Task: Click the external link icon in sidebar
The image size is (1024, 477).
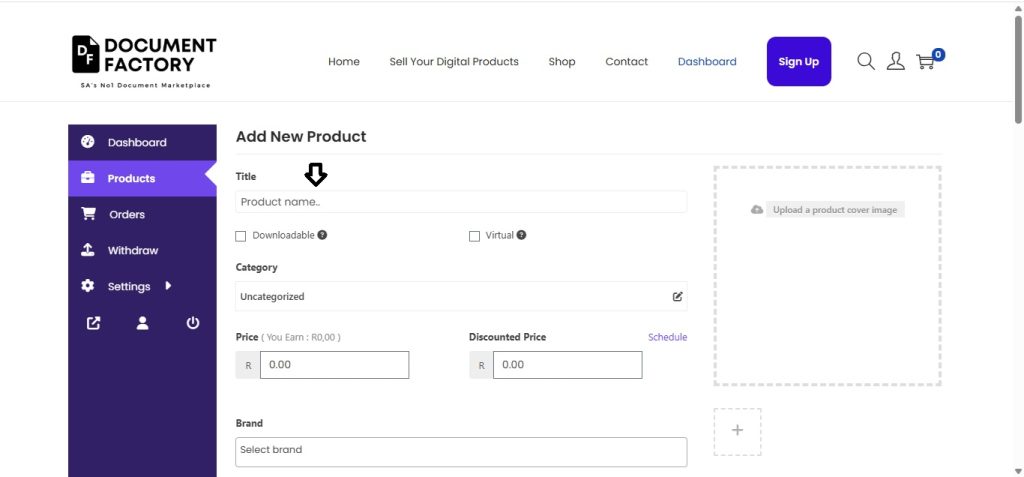Action: pos(93,323)
